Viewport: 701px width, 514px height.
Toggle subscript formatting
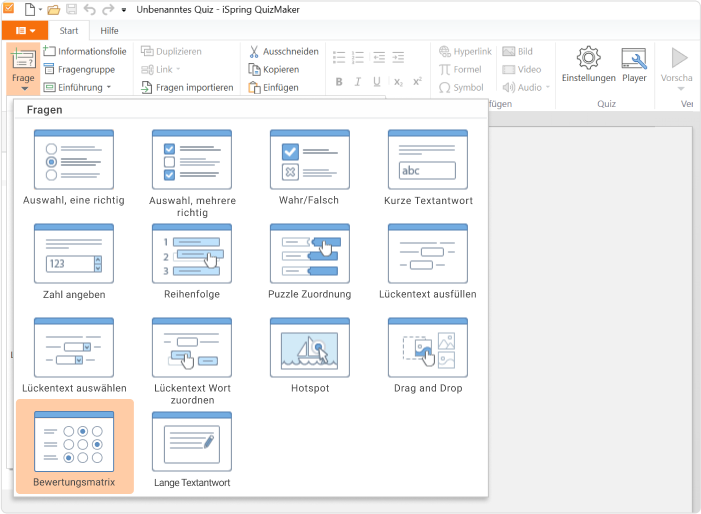pyautogui.click(x=398, y=82)
